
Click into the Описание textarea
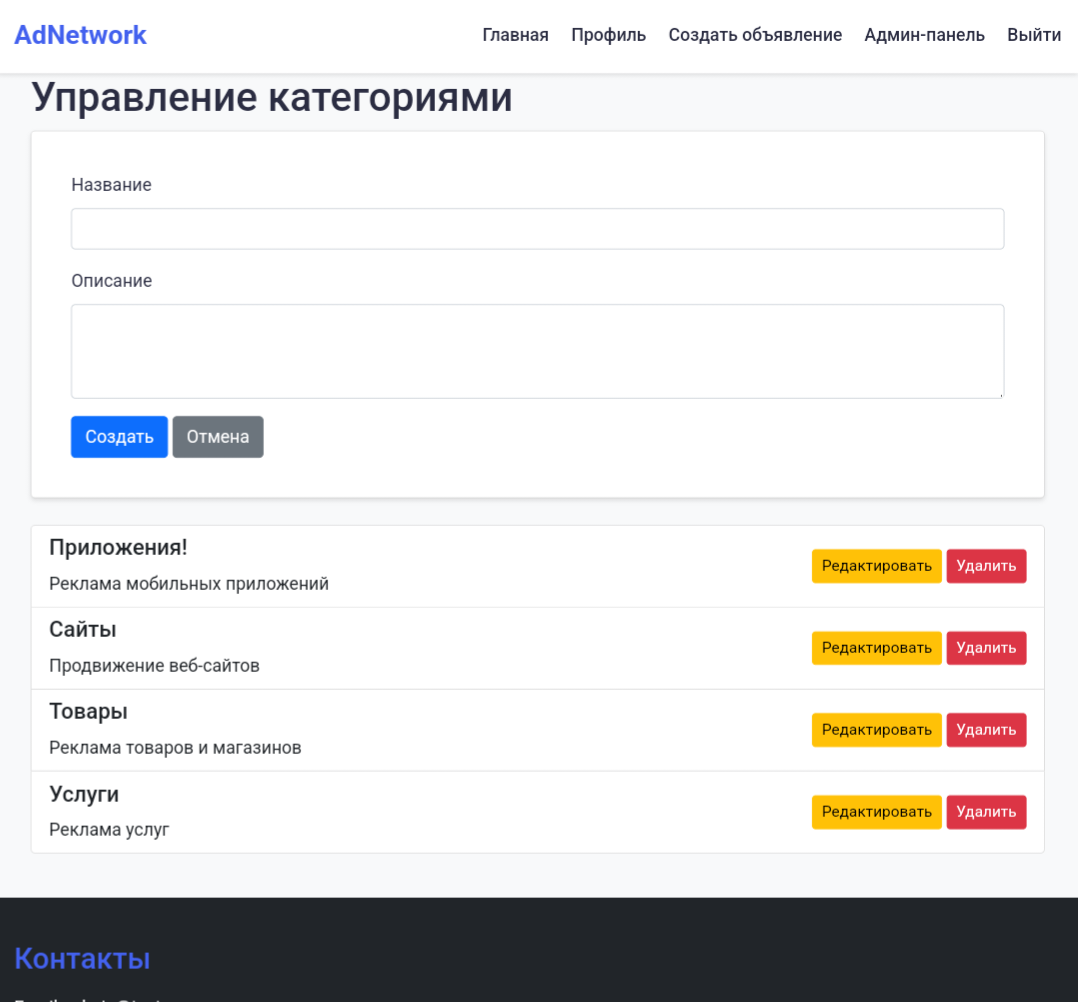click(x=537, y=351)
